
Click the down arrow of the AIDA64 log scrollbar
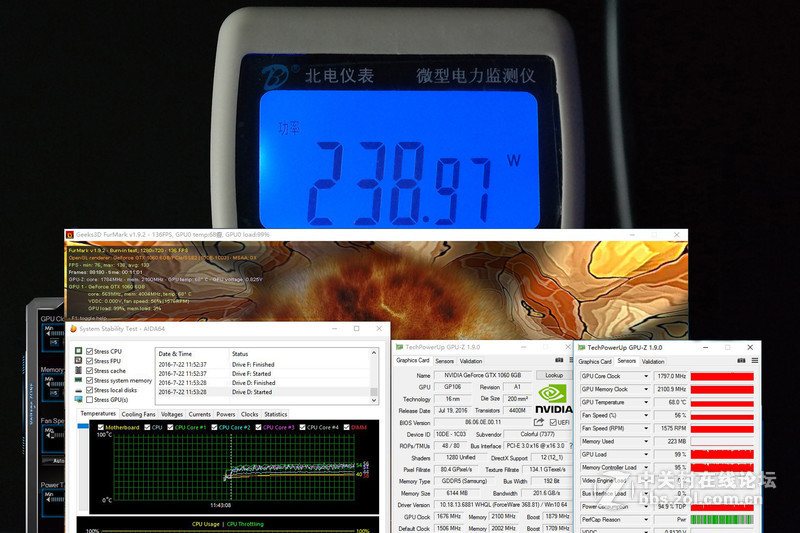pyautogui.click(x=374, y=400)
